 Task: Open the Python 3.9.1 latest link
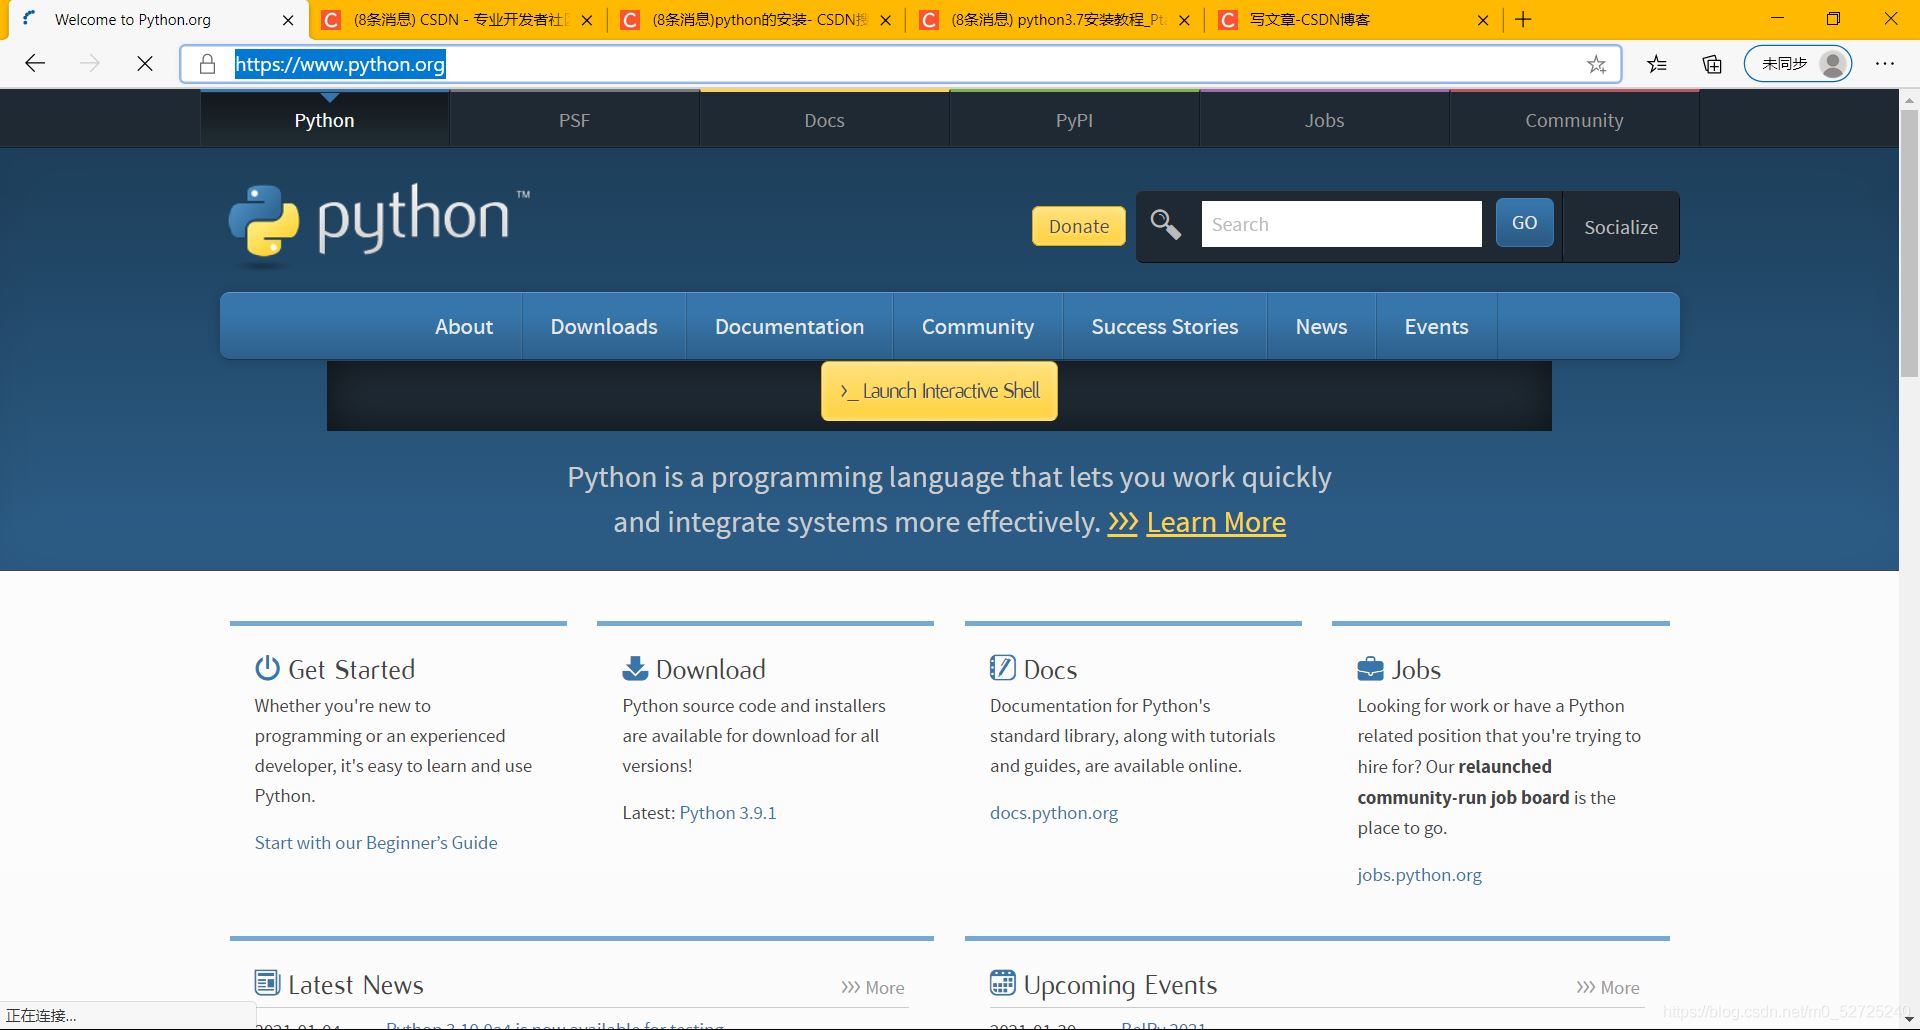coord(728,813)
